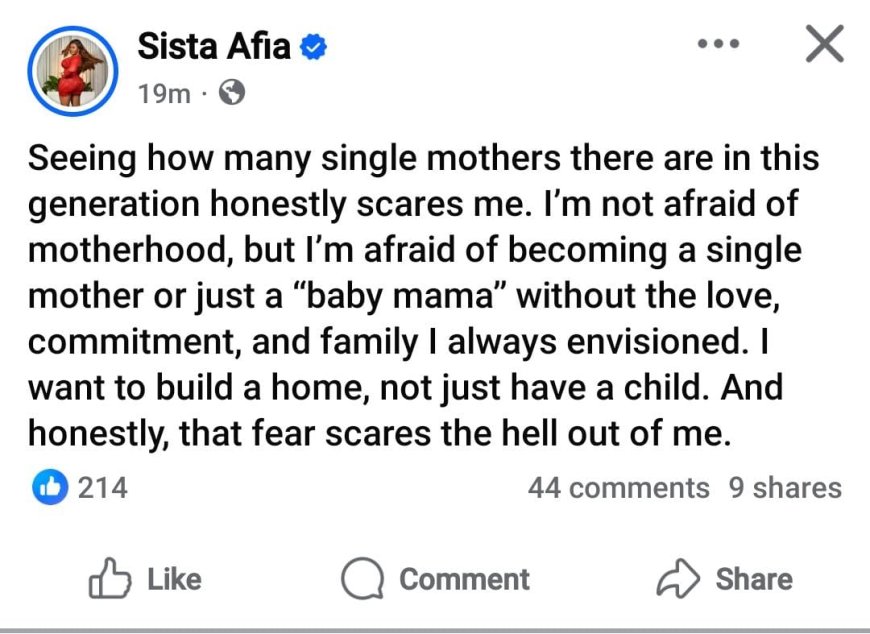Select the Comment button text
This screenshot has width=870, height=634.
[464, 579]
